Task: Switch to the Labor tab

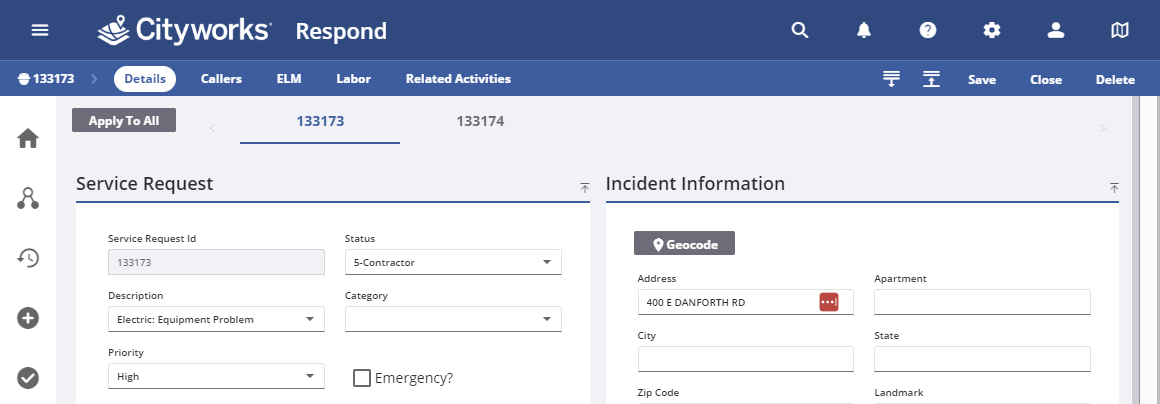Action: pyautogui.click(x=354, y=78)
